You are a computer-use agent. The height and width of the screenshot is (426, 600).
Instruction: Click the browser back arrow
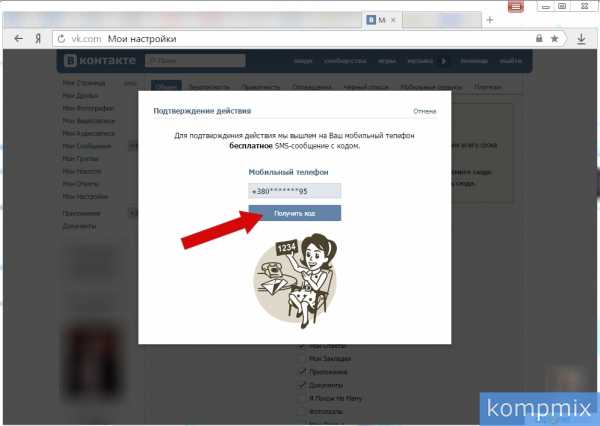point(18,38)
